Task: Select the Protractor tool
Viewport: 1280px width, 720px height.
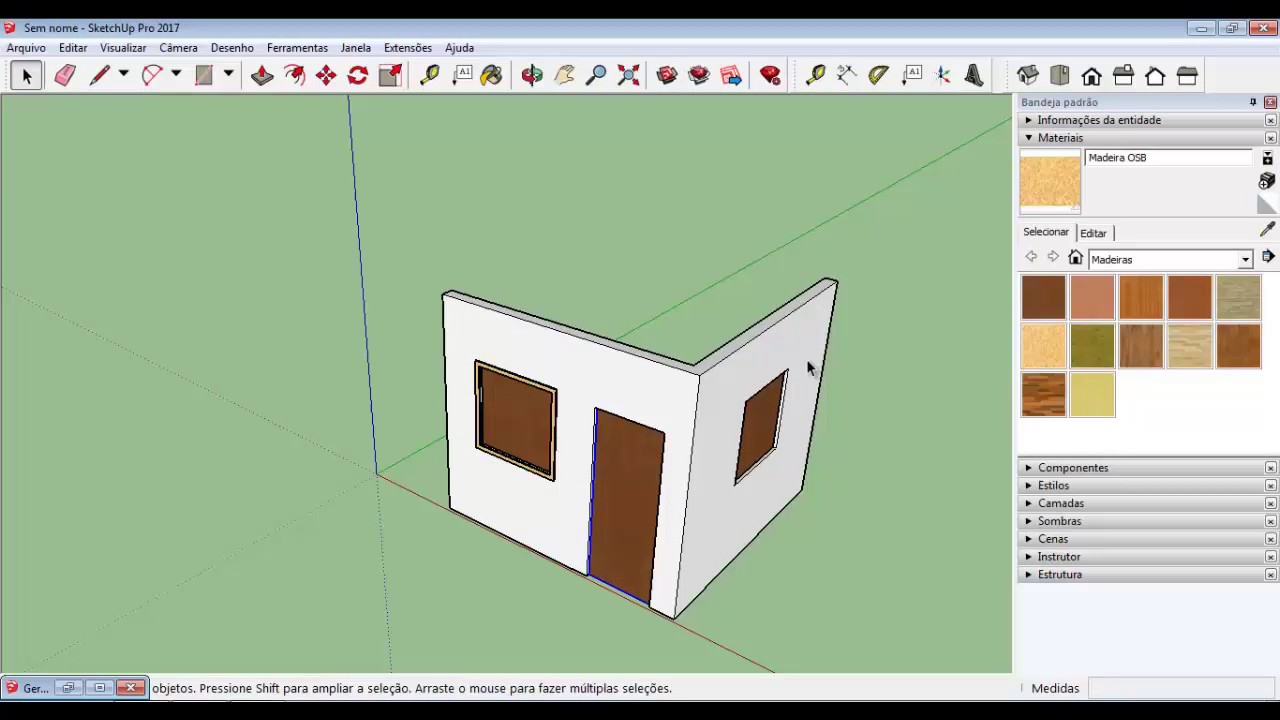Action: [879, 75]
